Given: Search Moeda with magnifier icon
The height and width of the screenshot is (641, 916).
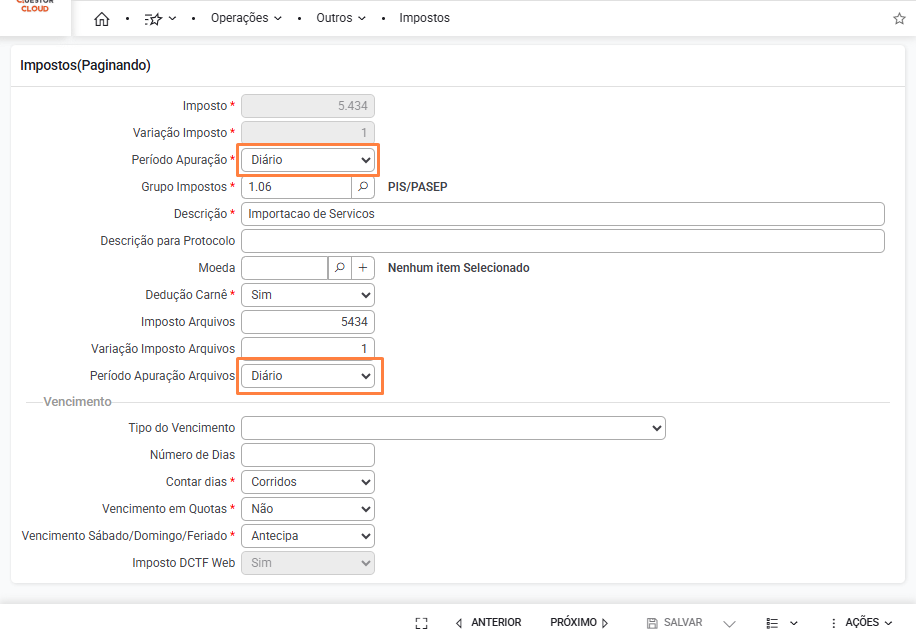Looking at the screenshot, I should click(x=340, y=268).
